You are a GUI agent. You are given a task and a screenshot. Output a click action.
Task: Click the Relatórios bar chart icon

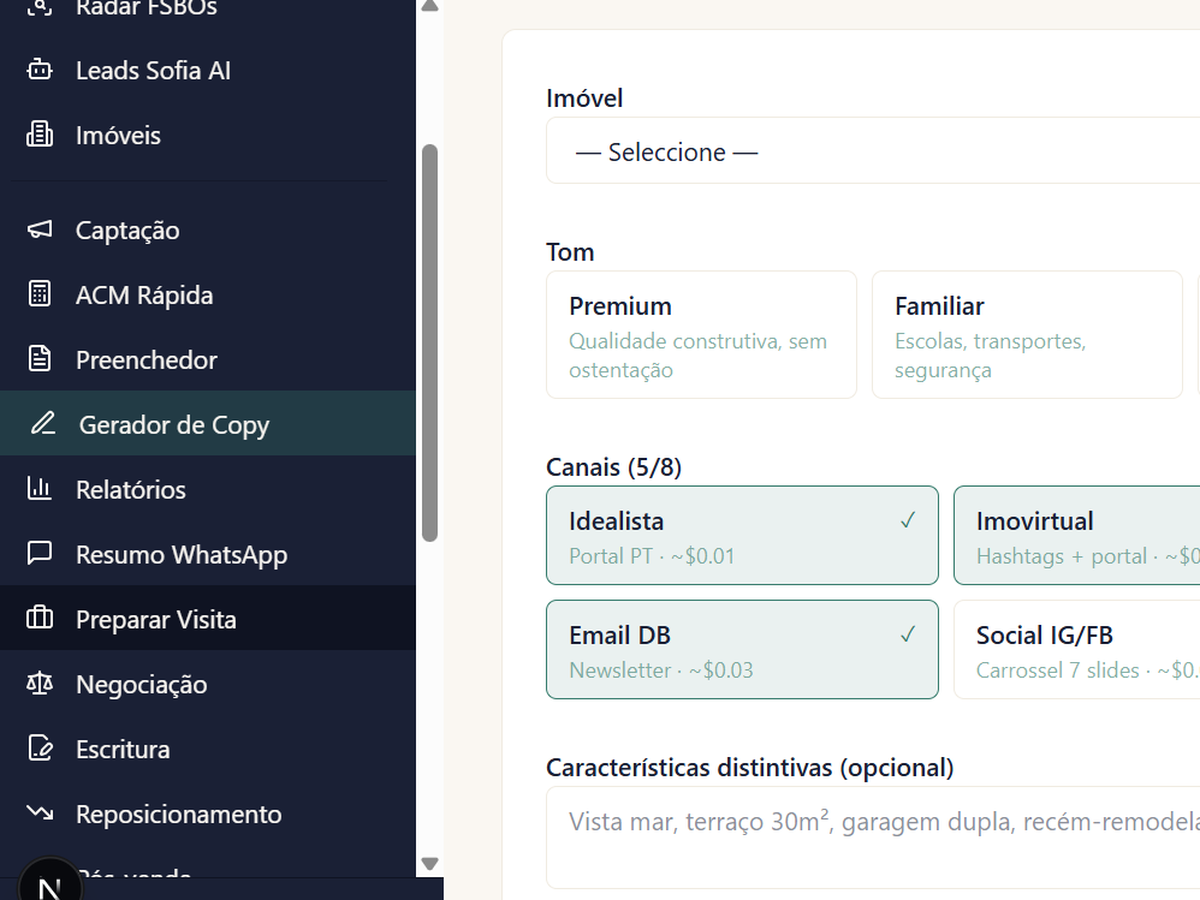click(39, 489)
